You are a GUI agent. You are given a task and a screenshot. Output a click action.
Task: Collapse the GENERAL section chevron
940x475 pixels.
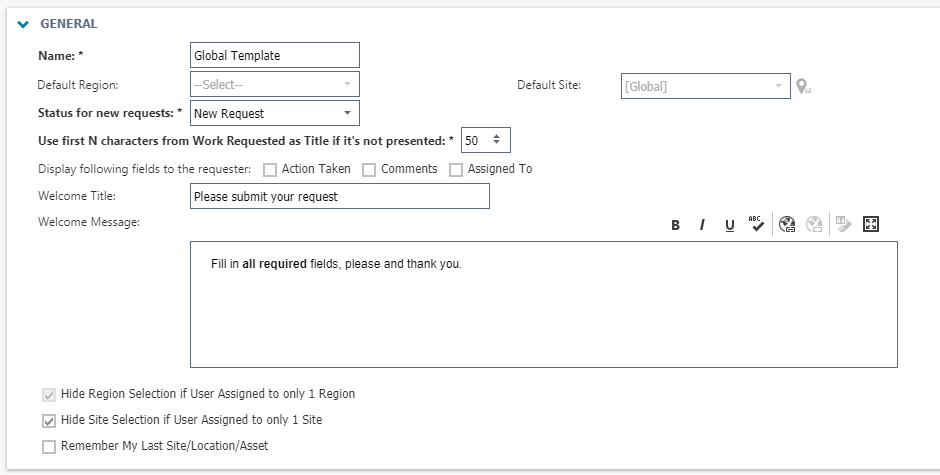pos(23,24)
